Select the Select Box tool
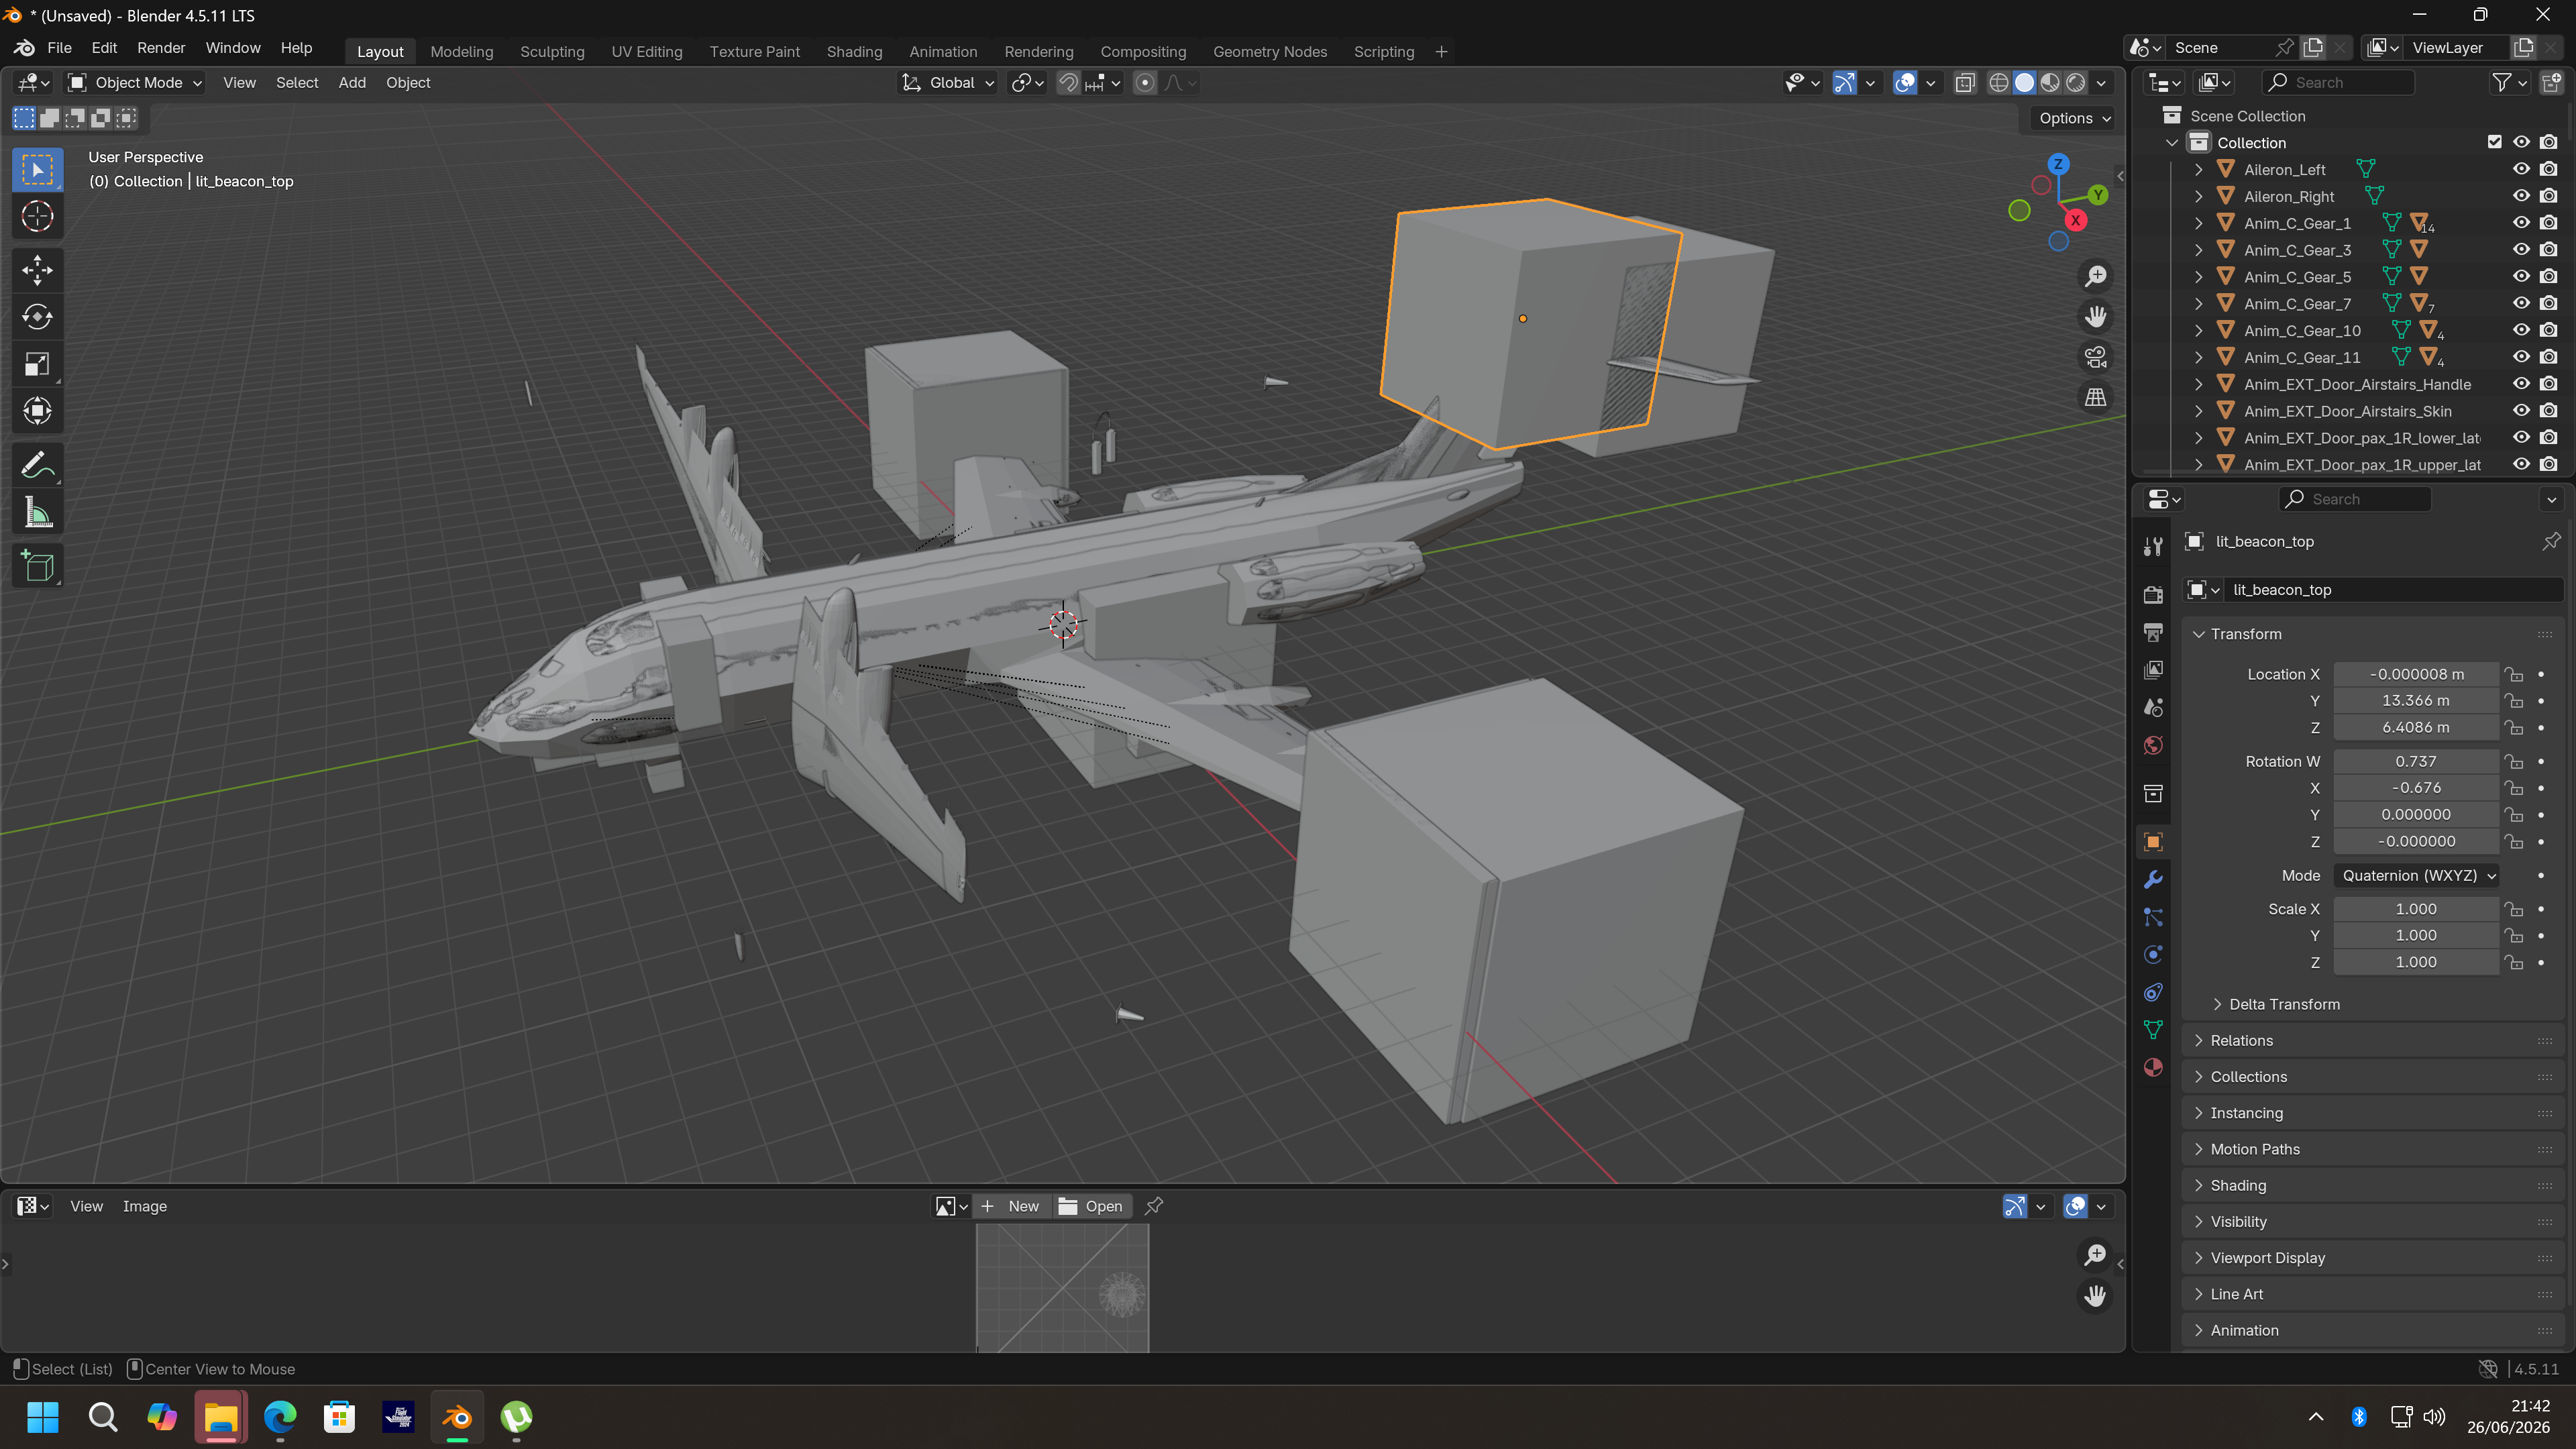 point(38,170)
